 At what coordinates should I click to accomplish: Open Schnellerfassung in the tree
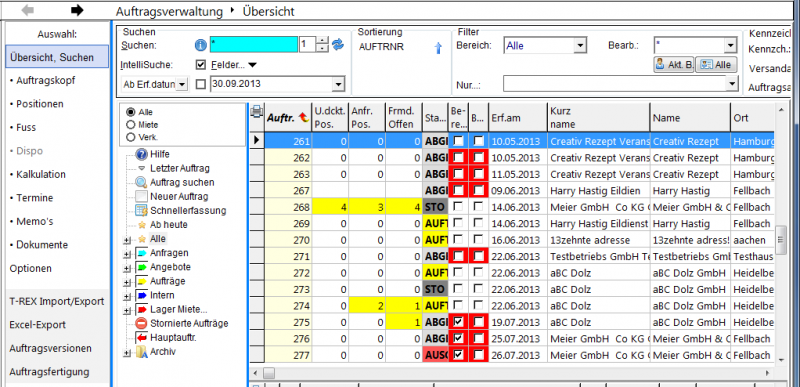181,210
